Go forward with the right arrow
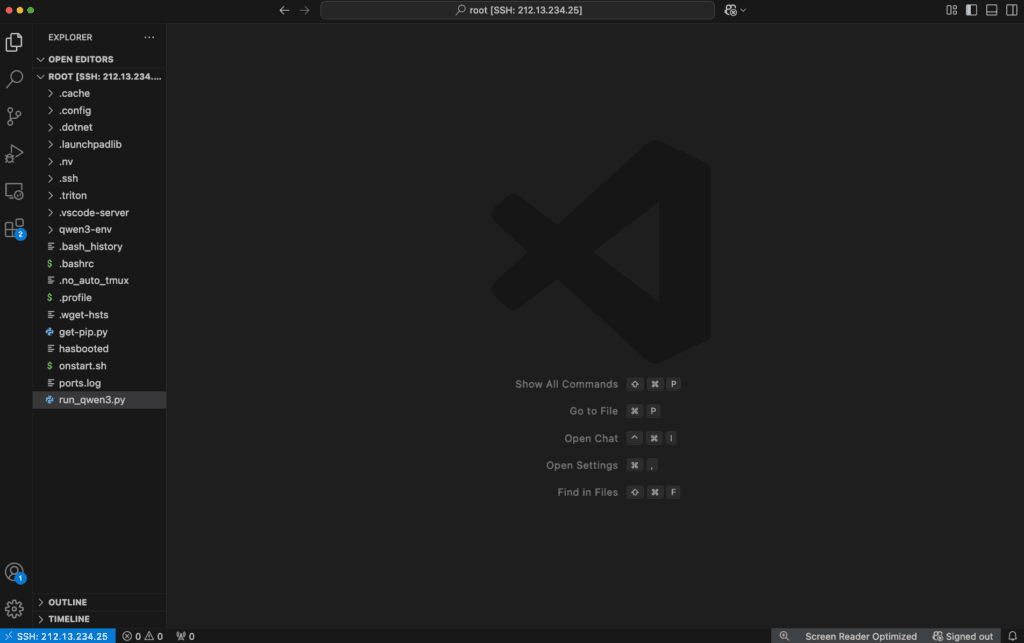 pyautogui.click(x=304, y=10)
